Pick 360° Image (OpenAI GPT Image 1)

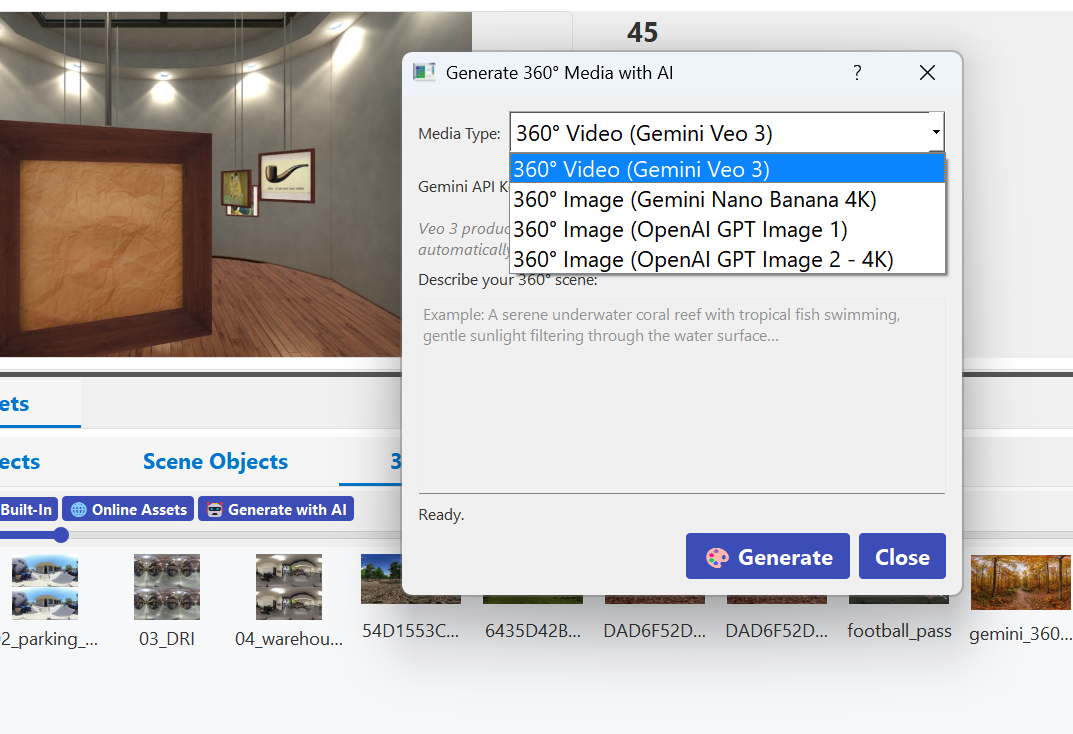pos(727,229)
